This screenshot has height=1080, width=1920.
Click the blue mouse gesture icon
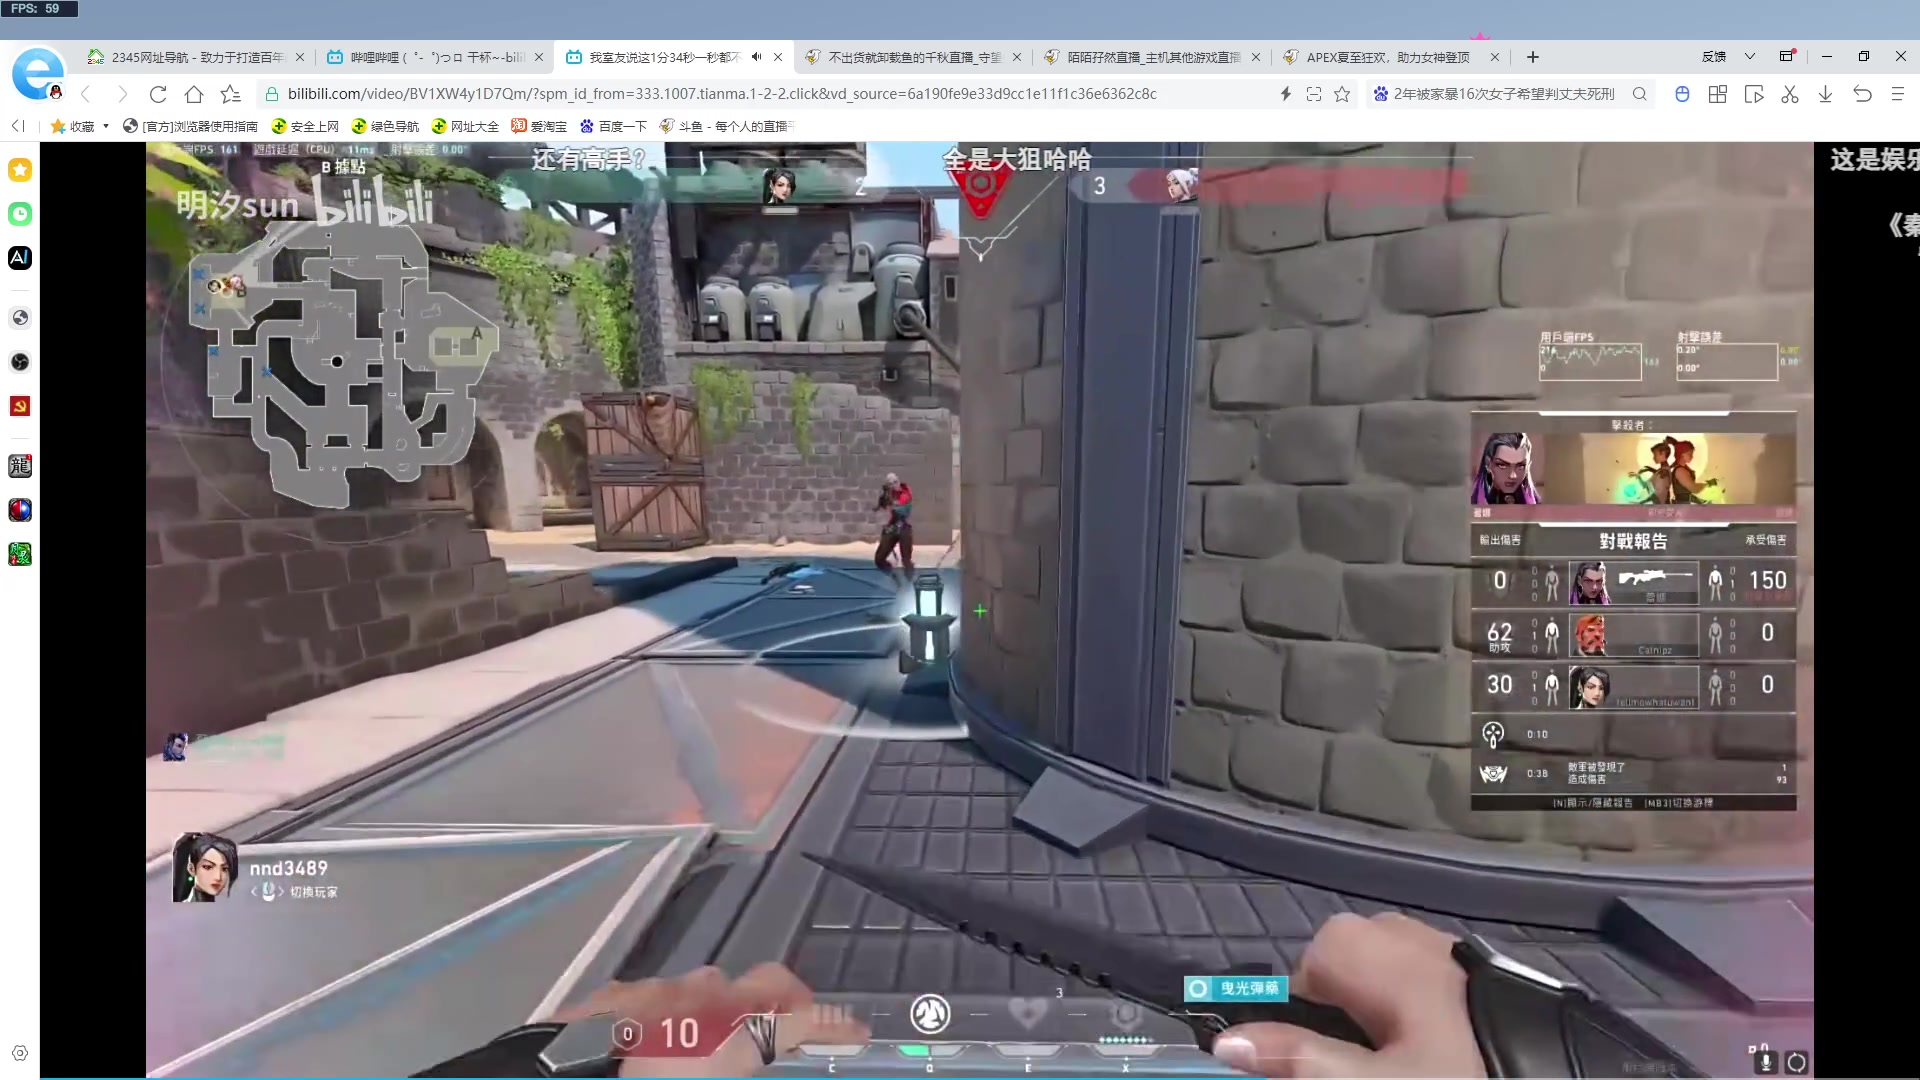click(x=1682, y=94)
